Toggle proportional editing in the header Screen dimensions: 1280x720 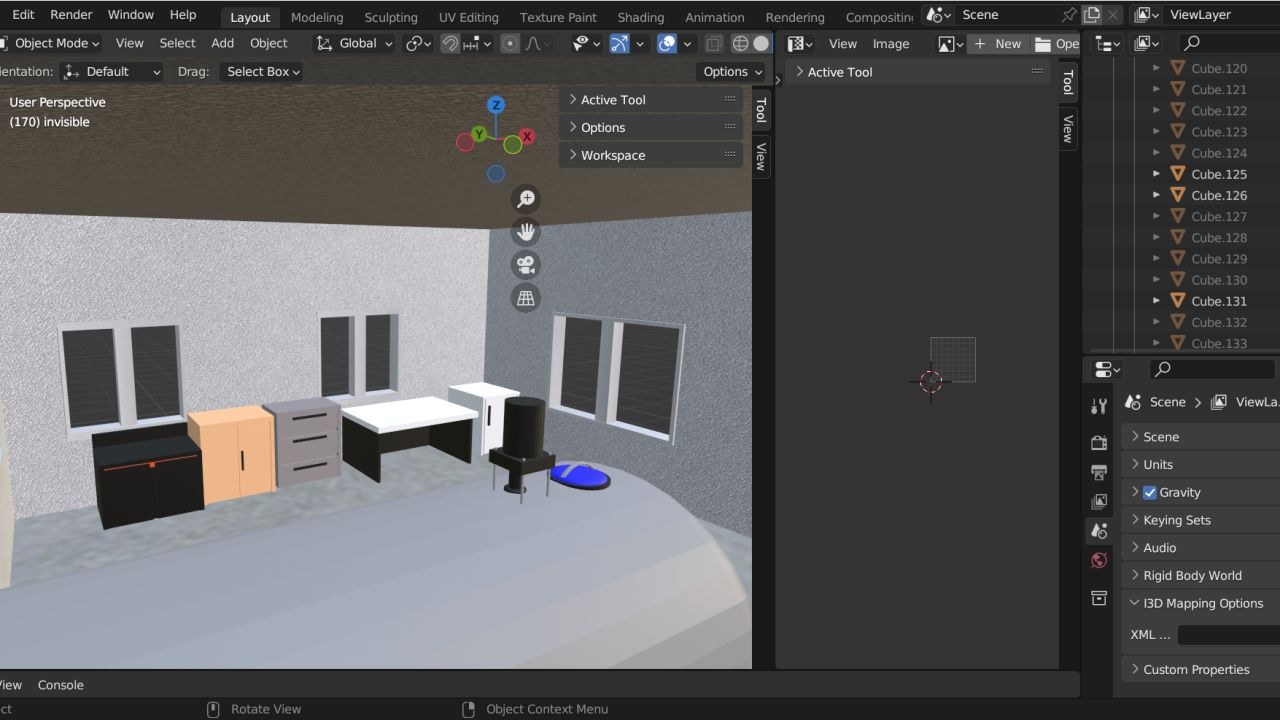tap(510, 44)
